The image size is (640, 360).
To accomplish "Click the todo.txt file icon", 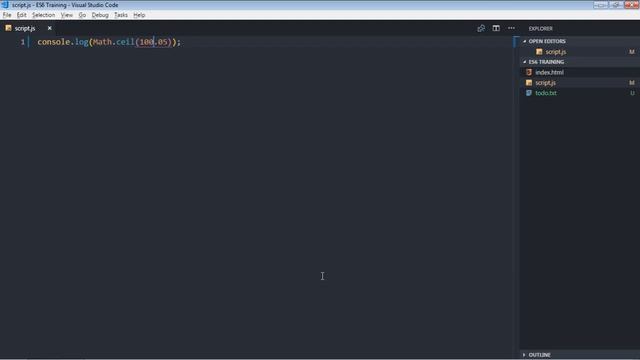I will [529, 93].
